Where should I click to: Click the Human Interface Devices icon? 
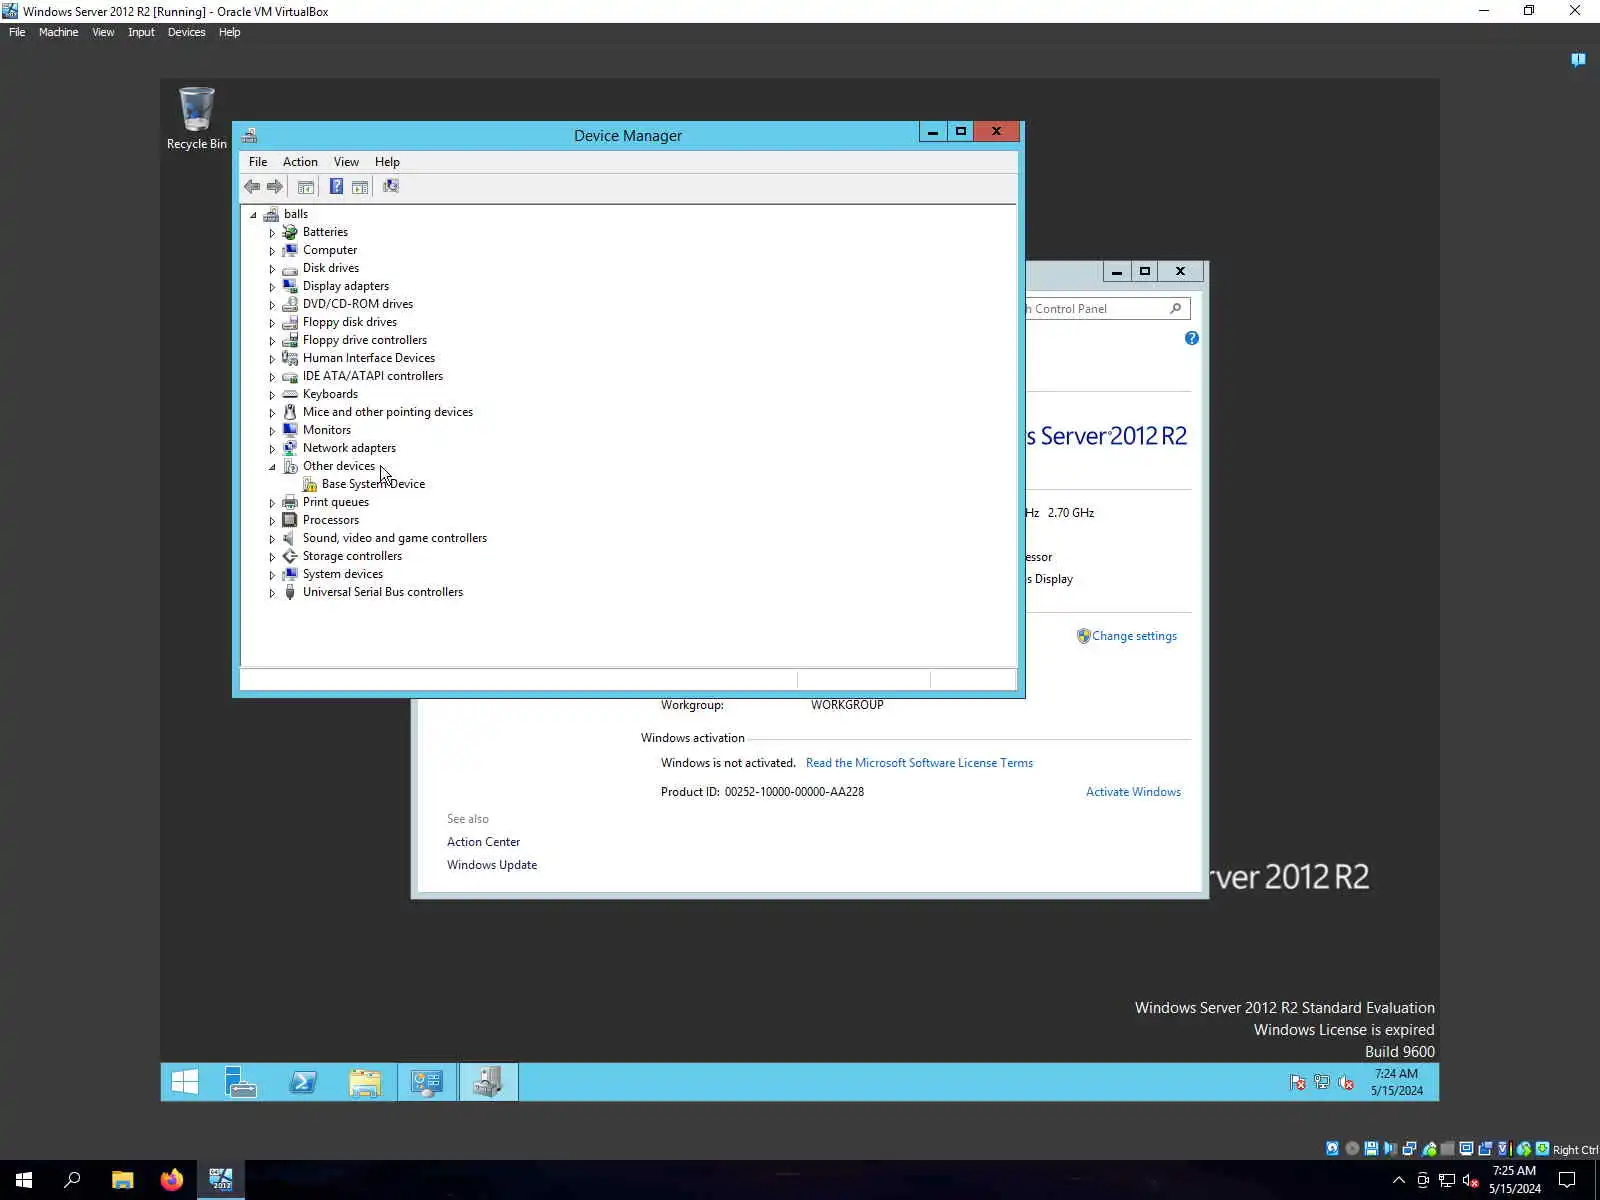[290, 358]
